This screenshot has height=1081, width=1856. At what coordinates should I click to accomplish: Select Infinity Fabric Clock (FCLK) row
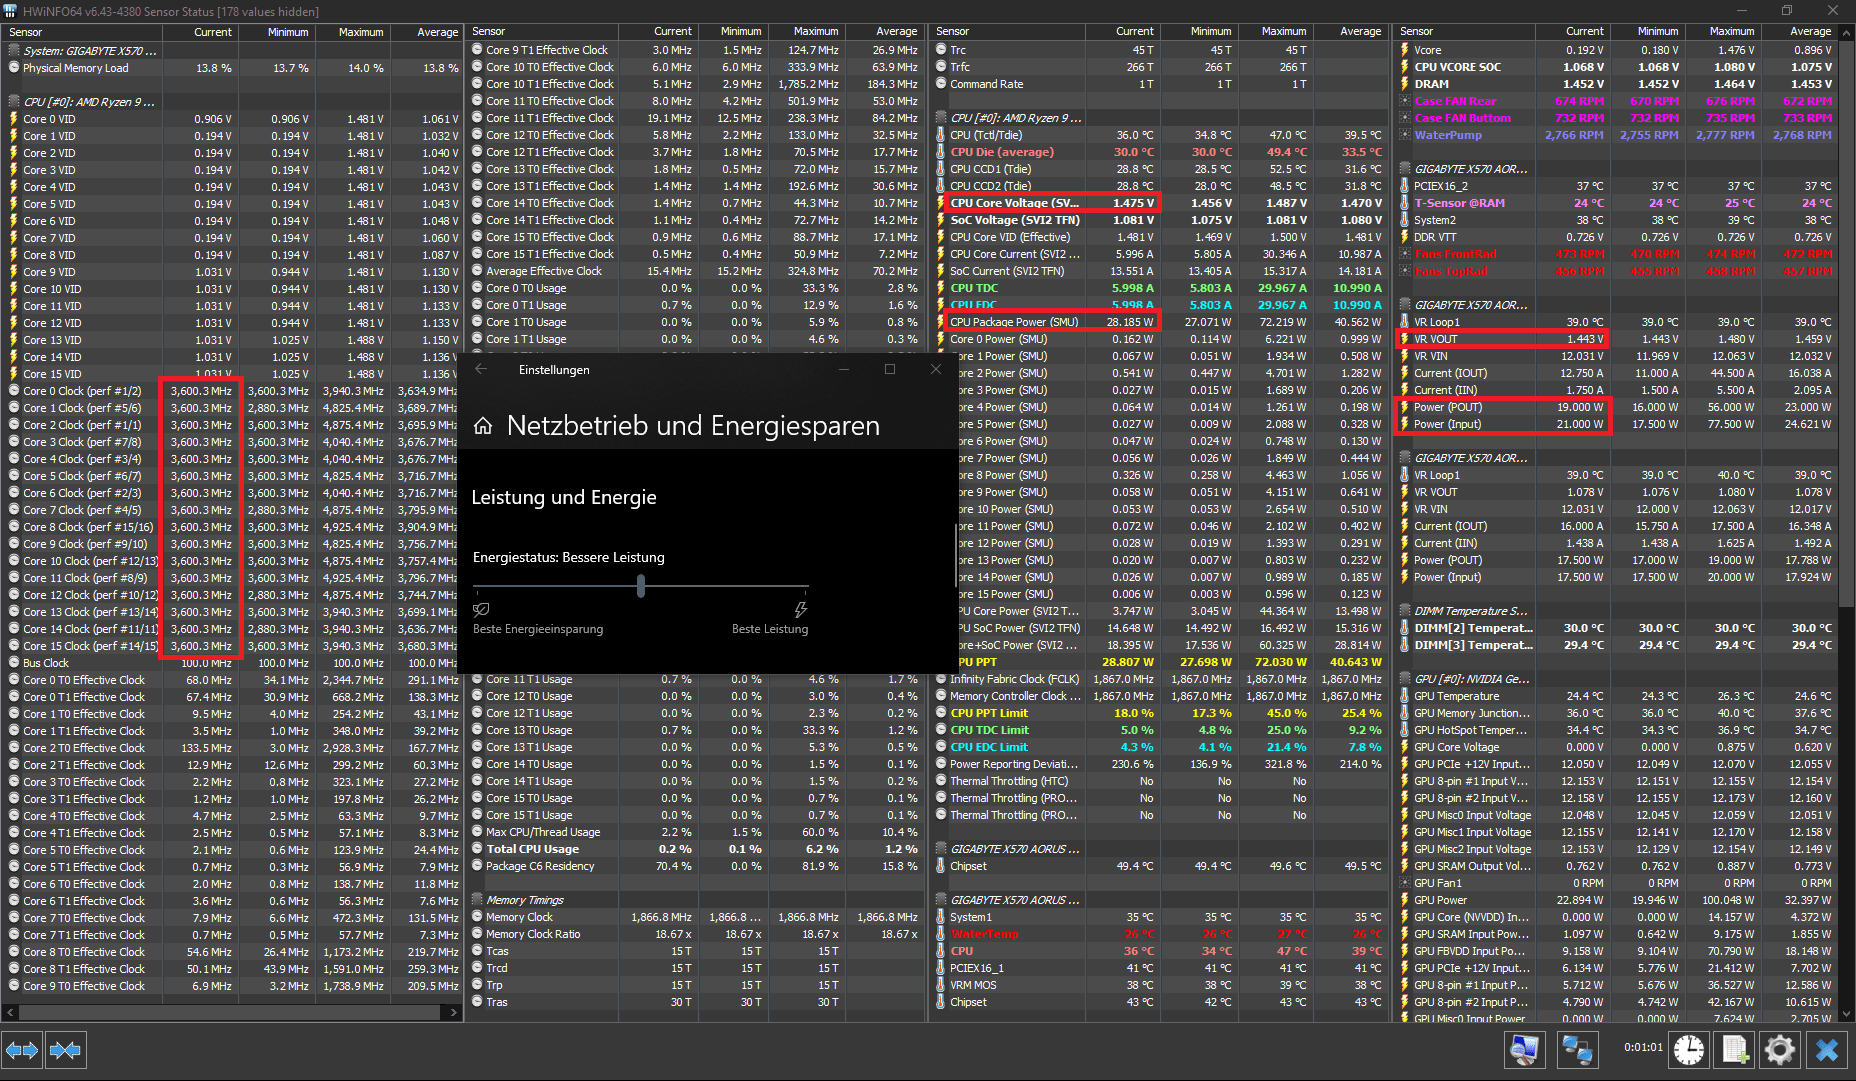coord(1160,679)
